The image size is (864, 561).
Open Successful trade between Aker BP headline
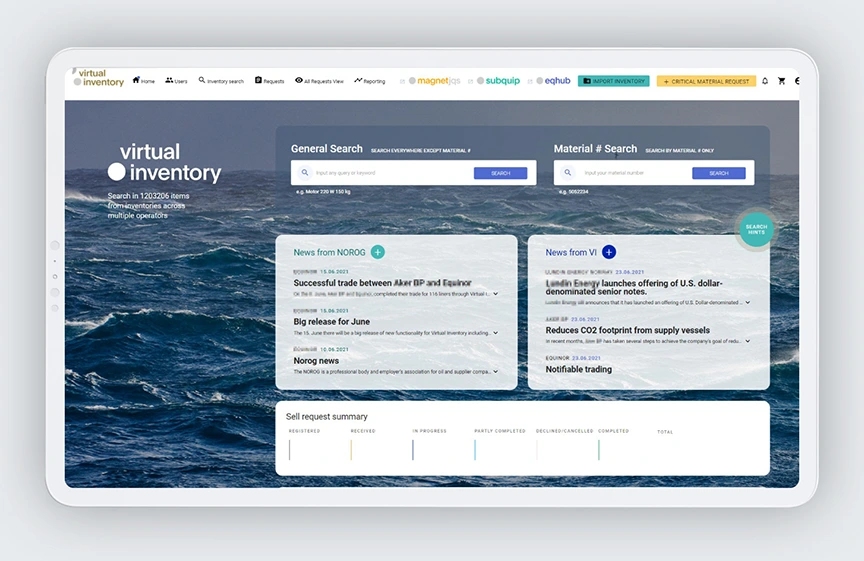click(382, 283)
